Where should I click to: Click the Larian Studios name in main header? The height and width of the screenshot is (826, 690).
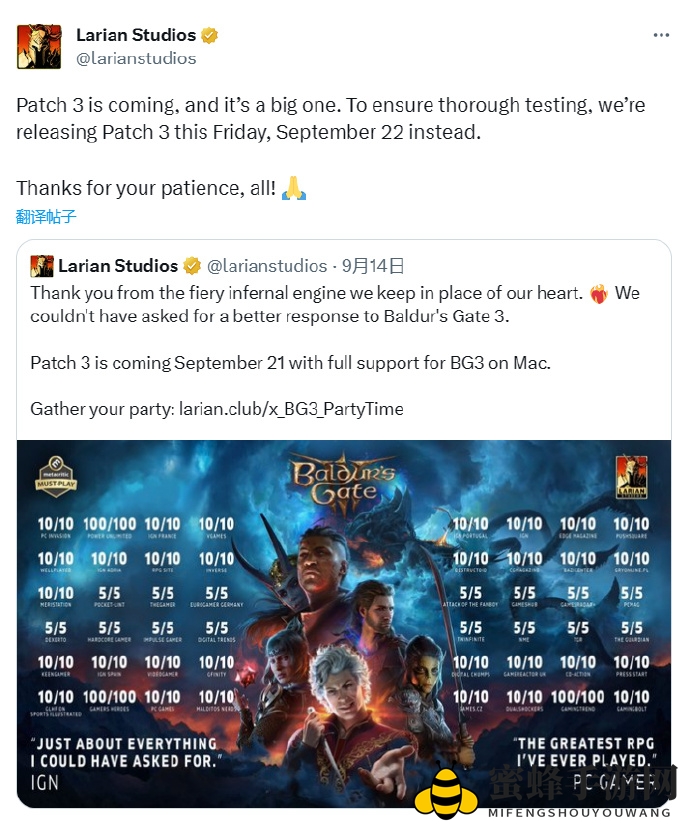(x=136, y=35)
